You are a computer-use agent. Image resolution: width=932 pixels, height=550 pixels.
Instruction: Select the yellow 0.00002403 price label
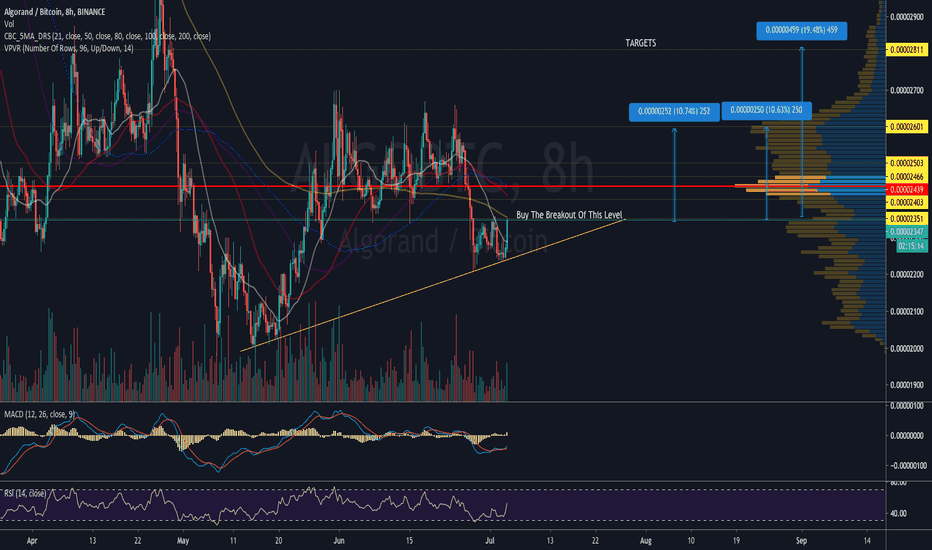(x=906, y=203)
